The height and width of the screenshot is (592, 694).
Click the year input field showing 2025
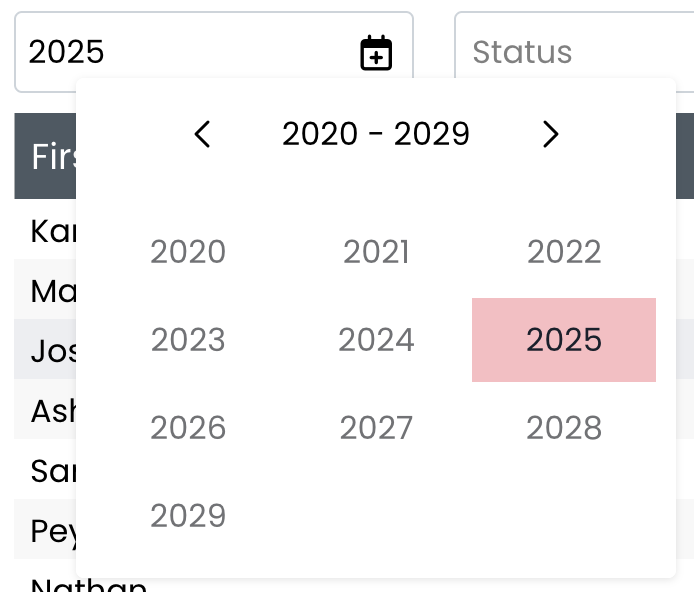tap(180, 52)
